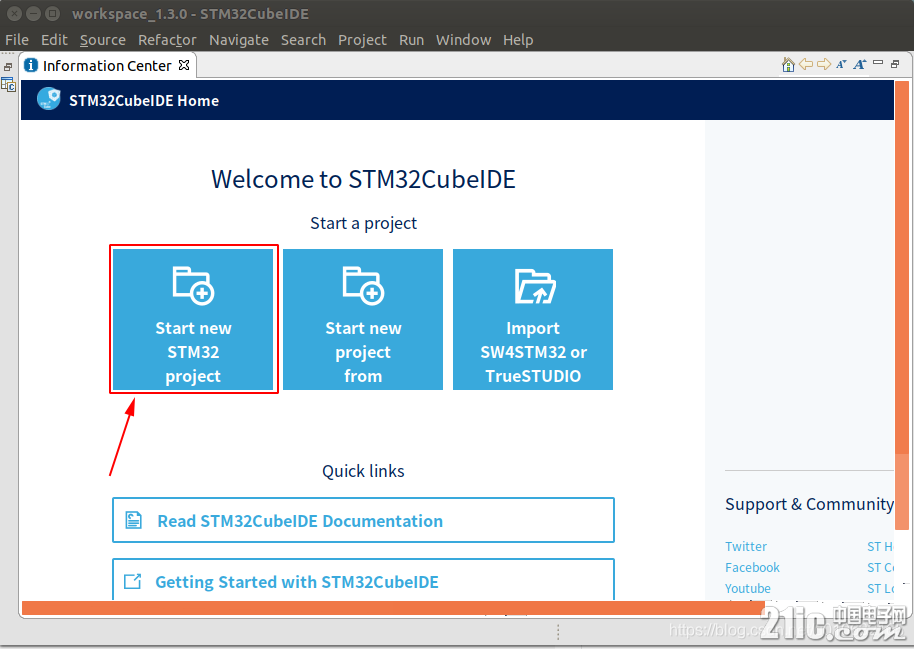The width and height of the screenshot is (914, 649).
Task: Click the info icon on Information Center tab
Action: 31,65
